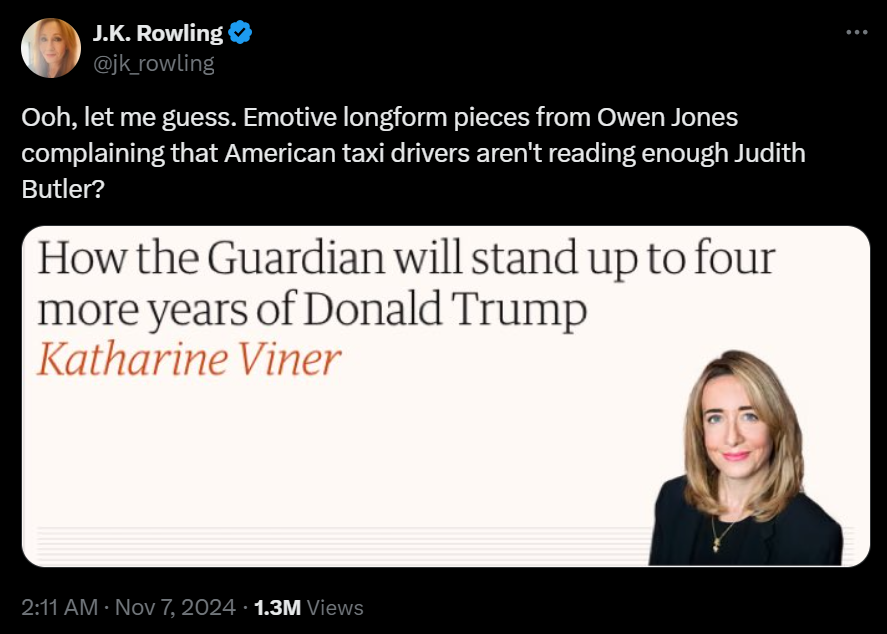Click the 1.3M view count number
This screenshot has width=887, height=634.
[276, 607]
